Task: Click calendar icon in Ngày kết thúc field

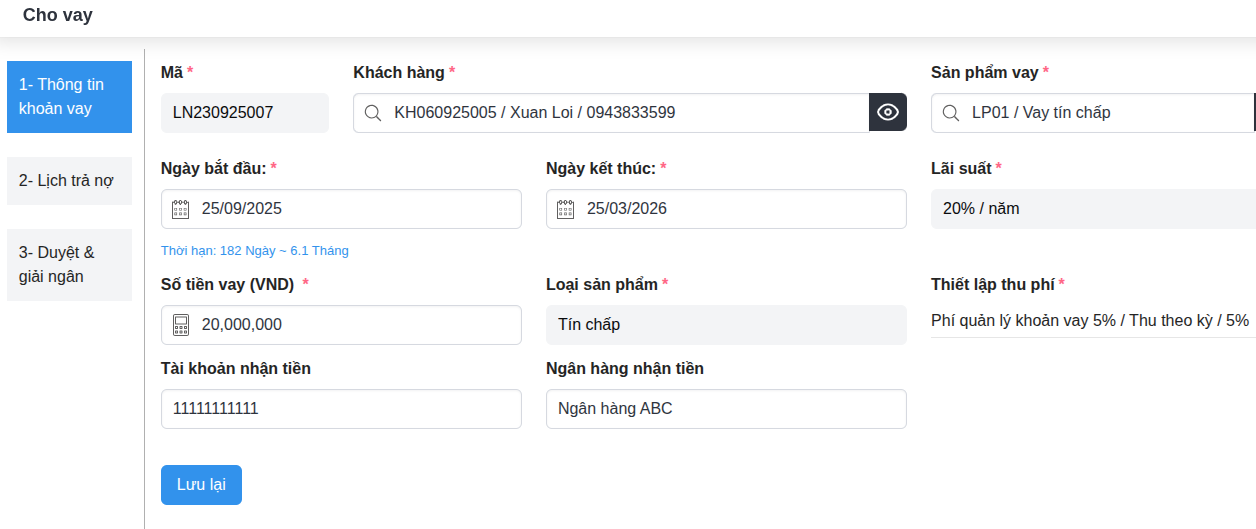Action: (x=565, y=209)
